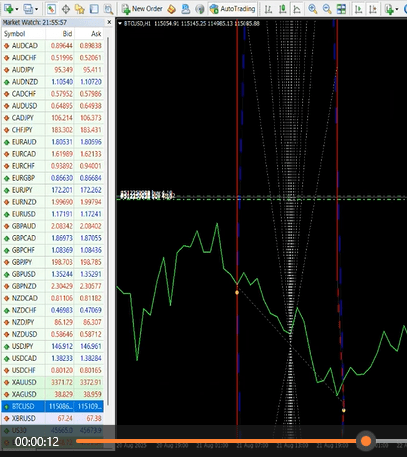Open the Strategy Tester magnifier icon
The image size is (407, 457).
(108, 9)
